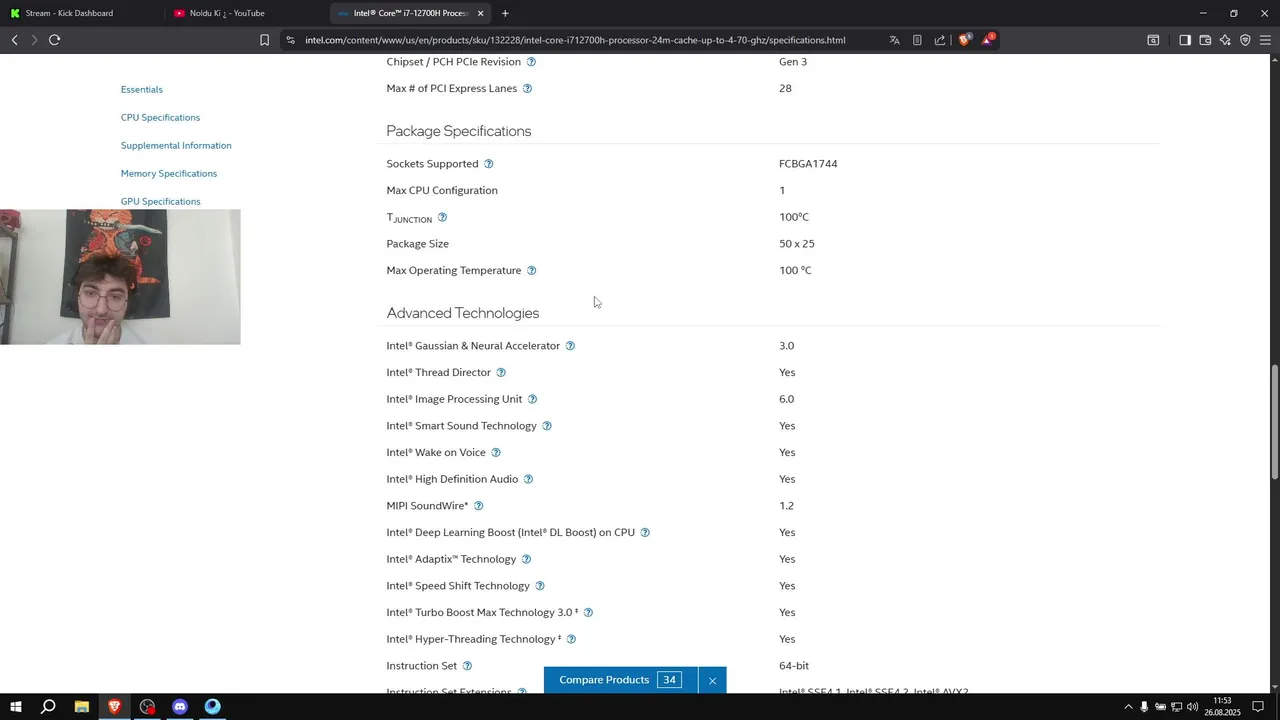Open info tooltip for Max # of PCI Express Lanes
1280x720 pixels.
[527, 89]
